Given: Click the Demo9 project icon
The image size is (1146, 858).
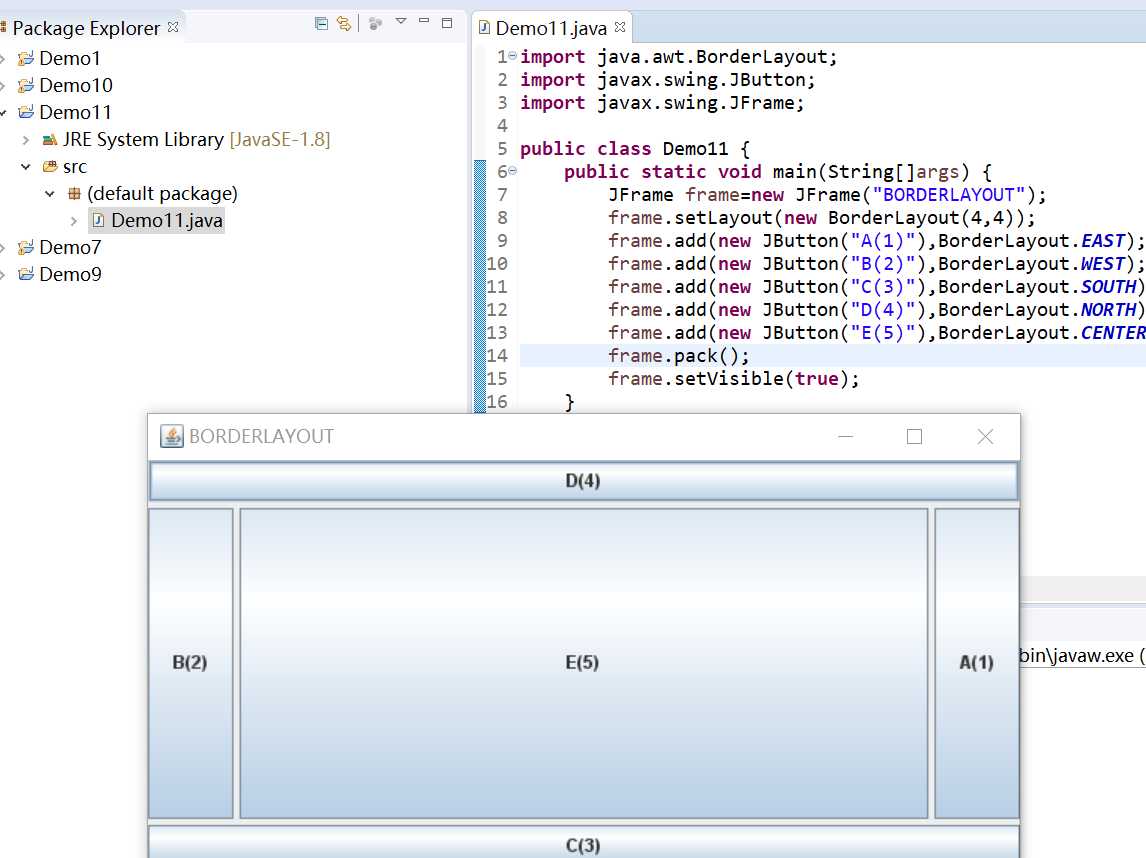Looking at the screenshot, I should (x=26, y=274).
